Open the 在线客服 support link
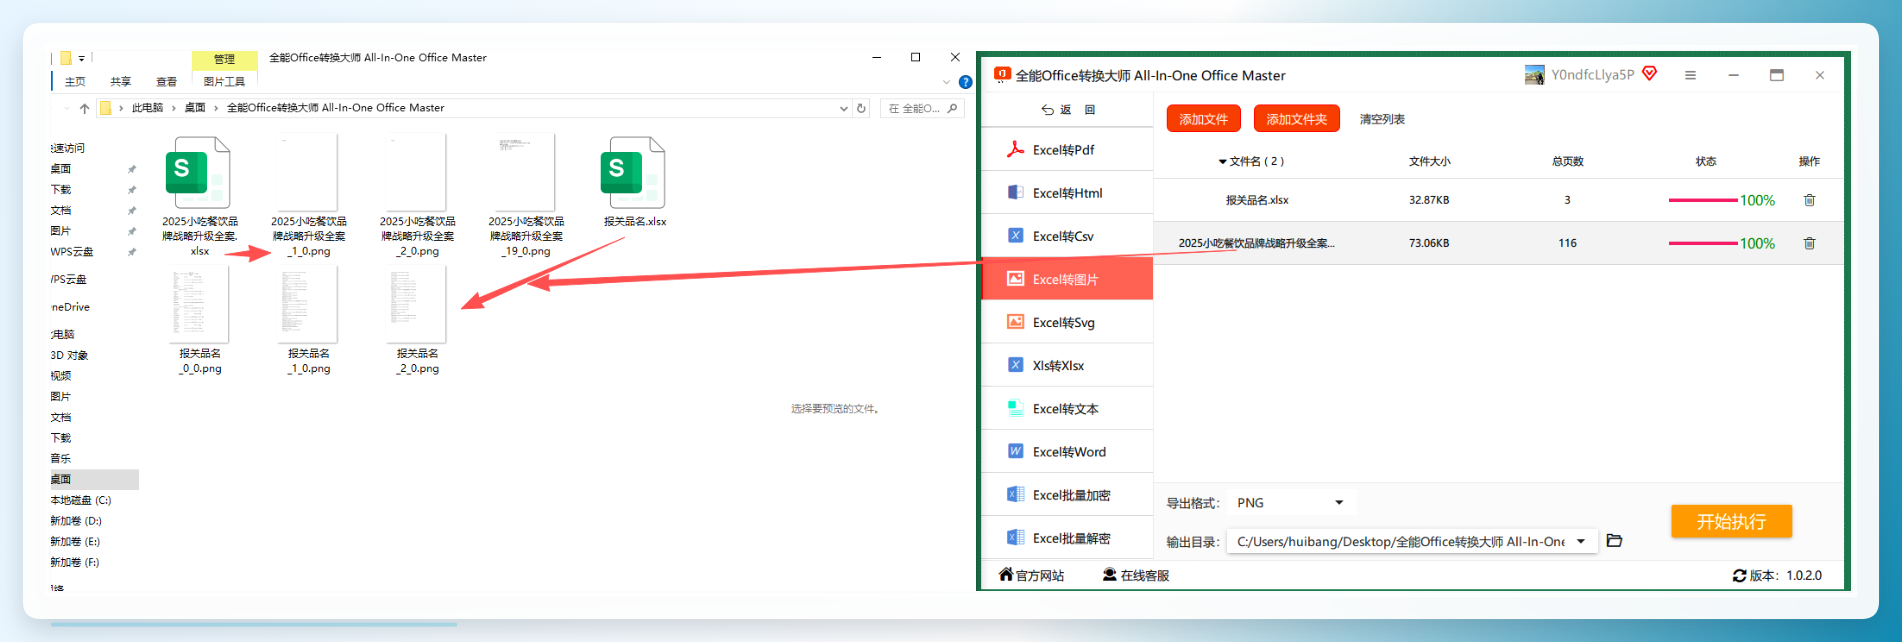 1135,575
